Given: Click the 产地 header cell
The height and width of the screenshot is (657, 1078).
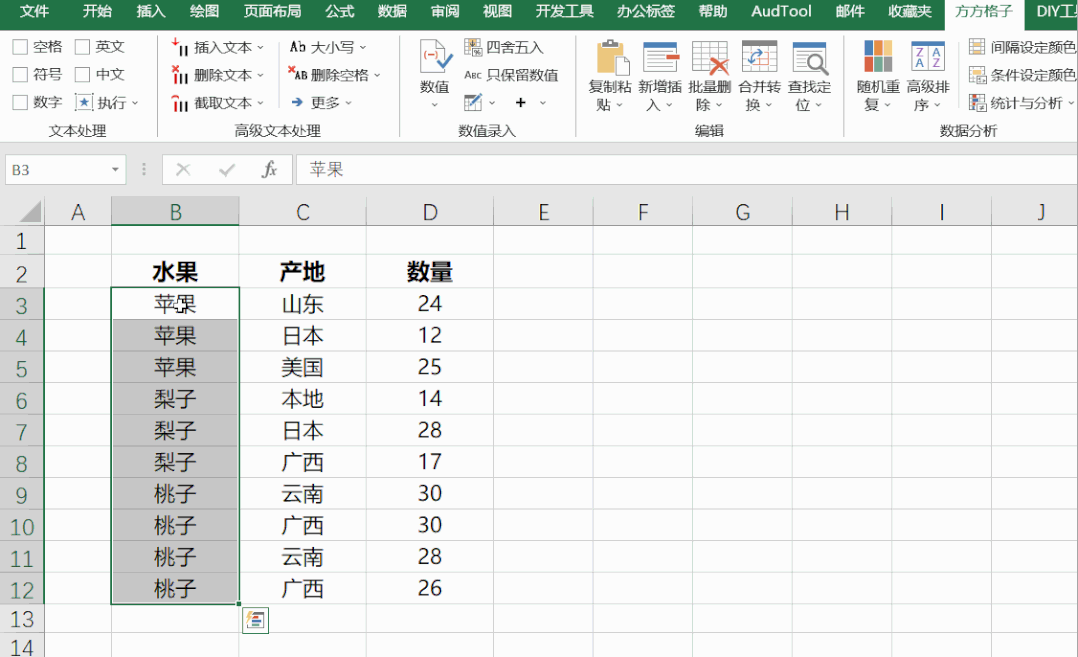Looking at the screenshot, I should [302, 272].
